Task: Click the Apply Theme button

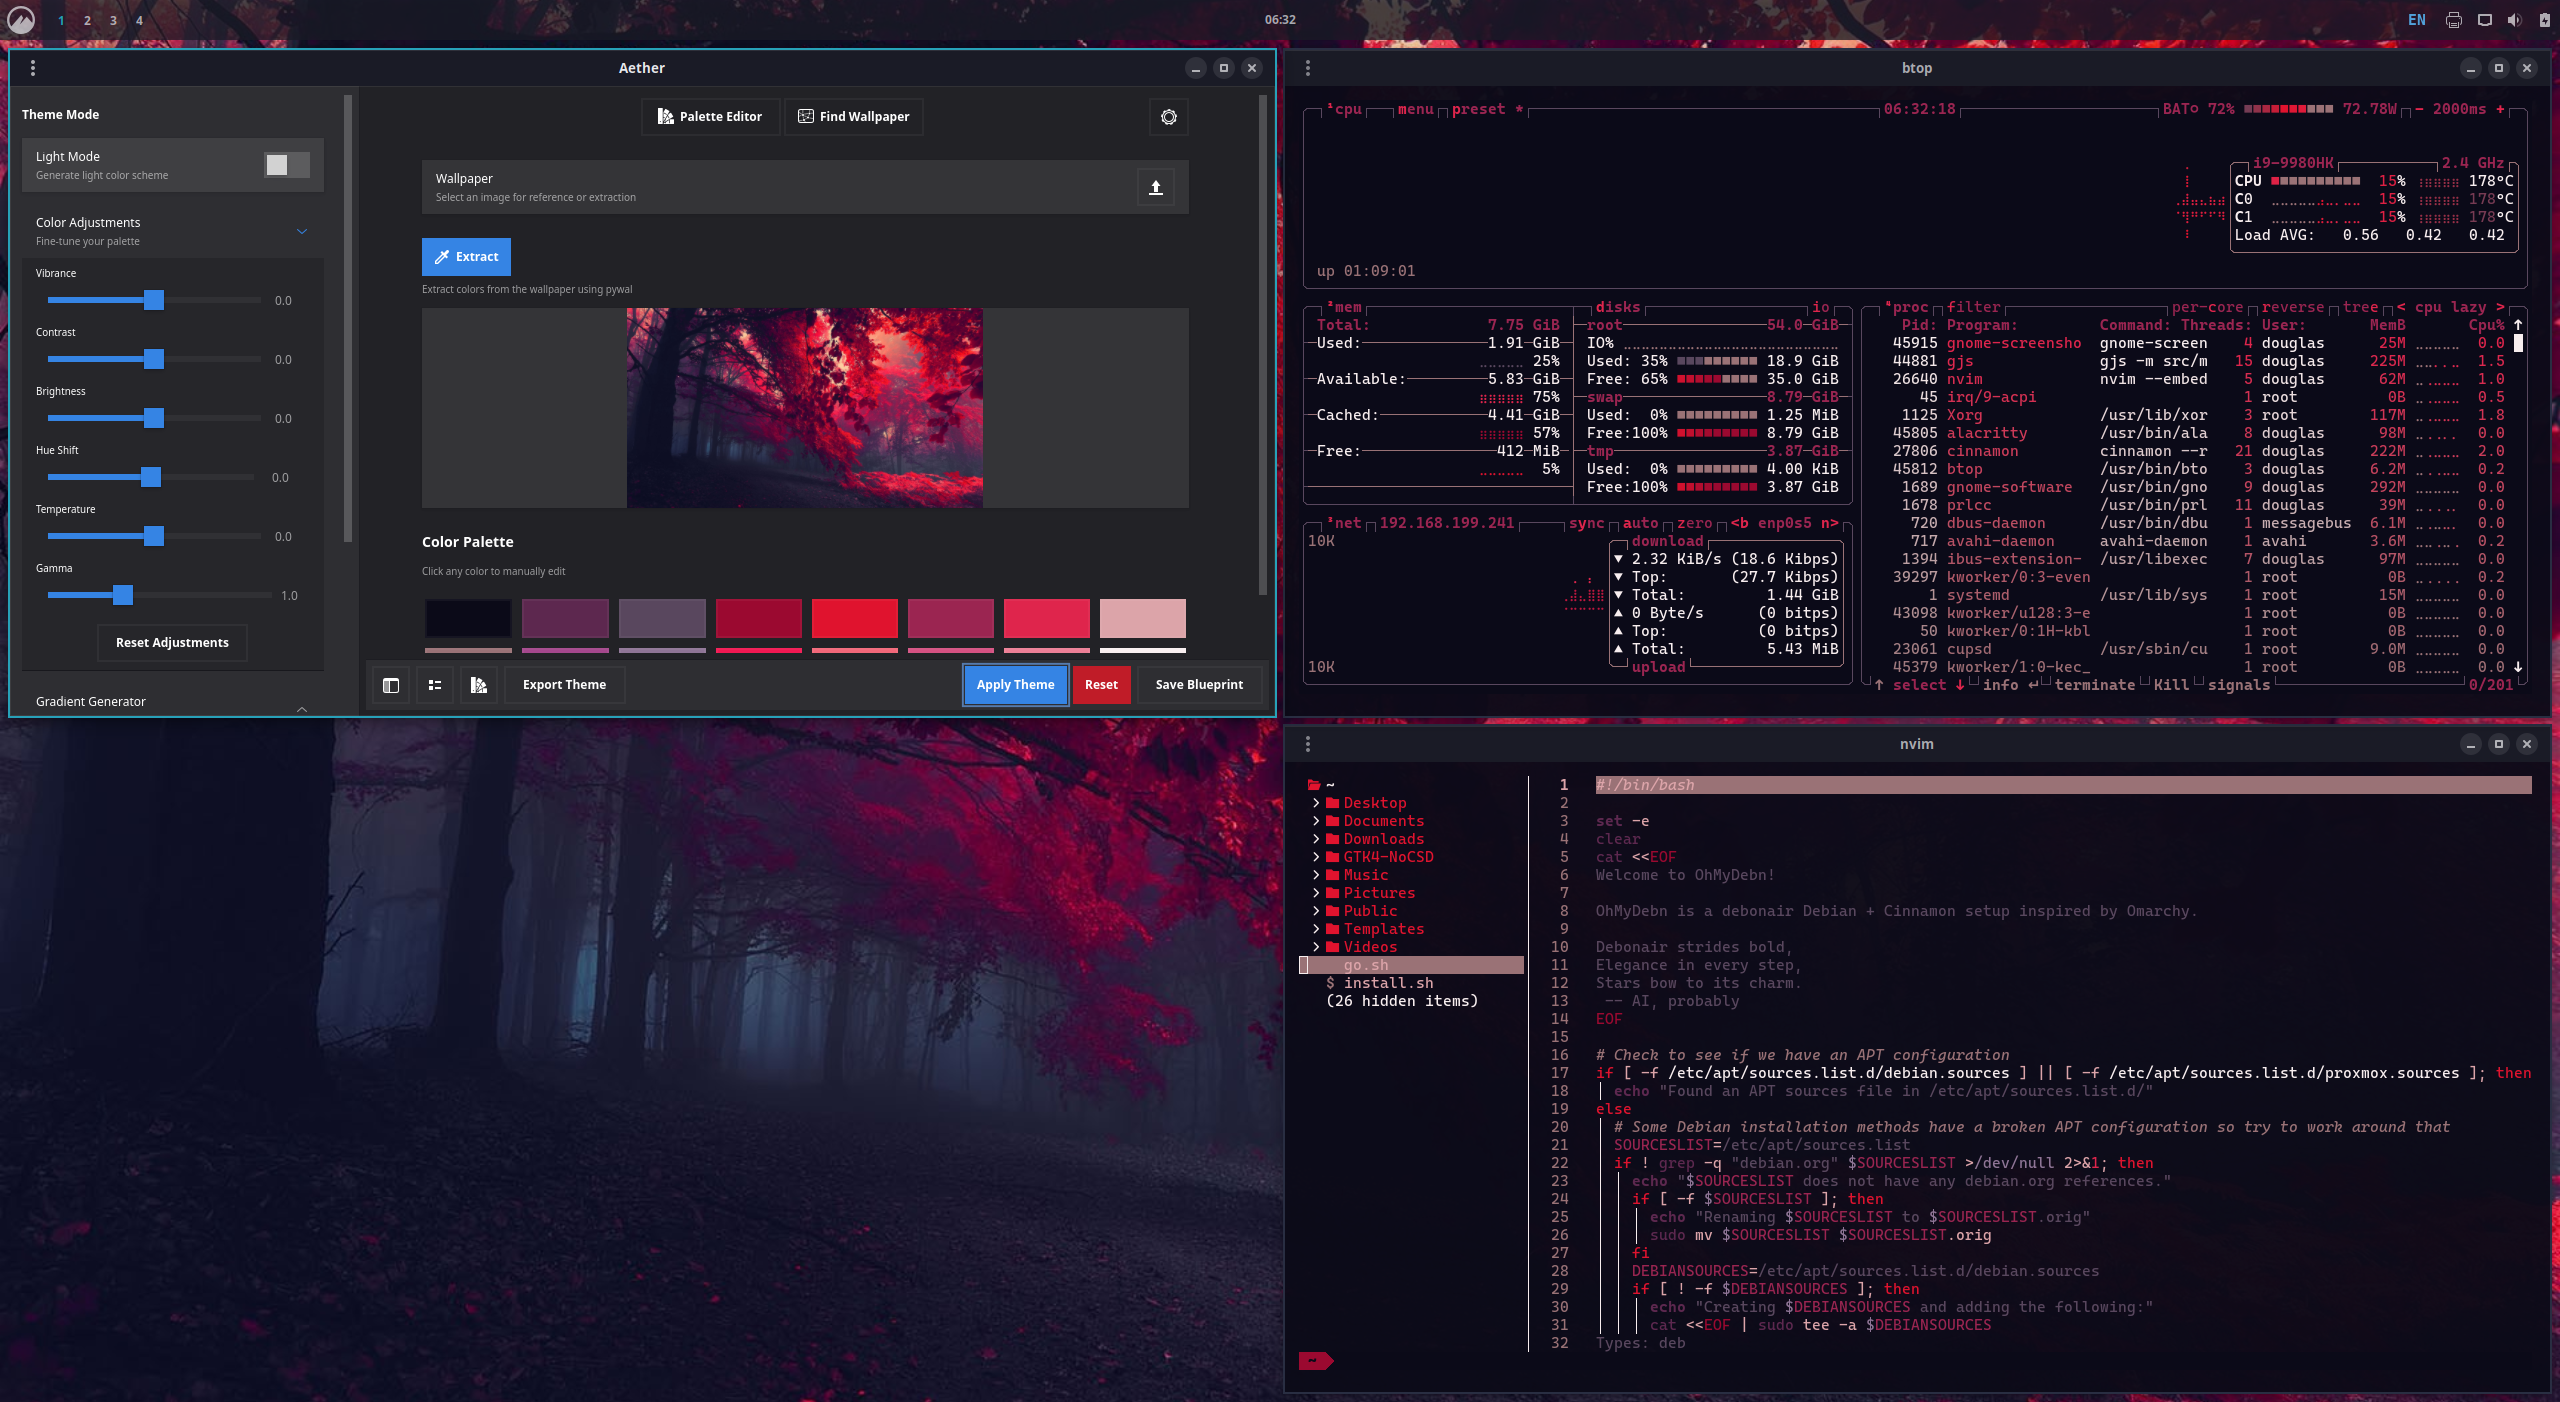Action: (1015, 685)
